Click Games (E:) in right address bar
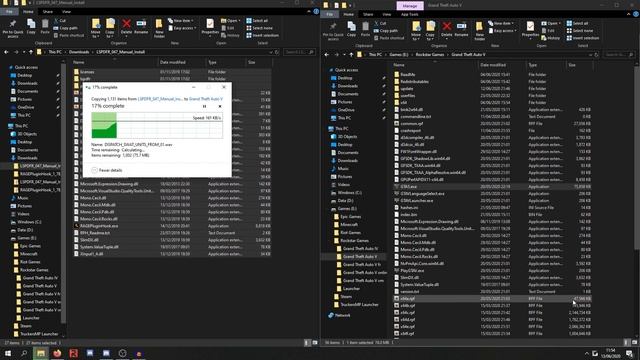This screenshot has height=360, width=640. [399, 55]
